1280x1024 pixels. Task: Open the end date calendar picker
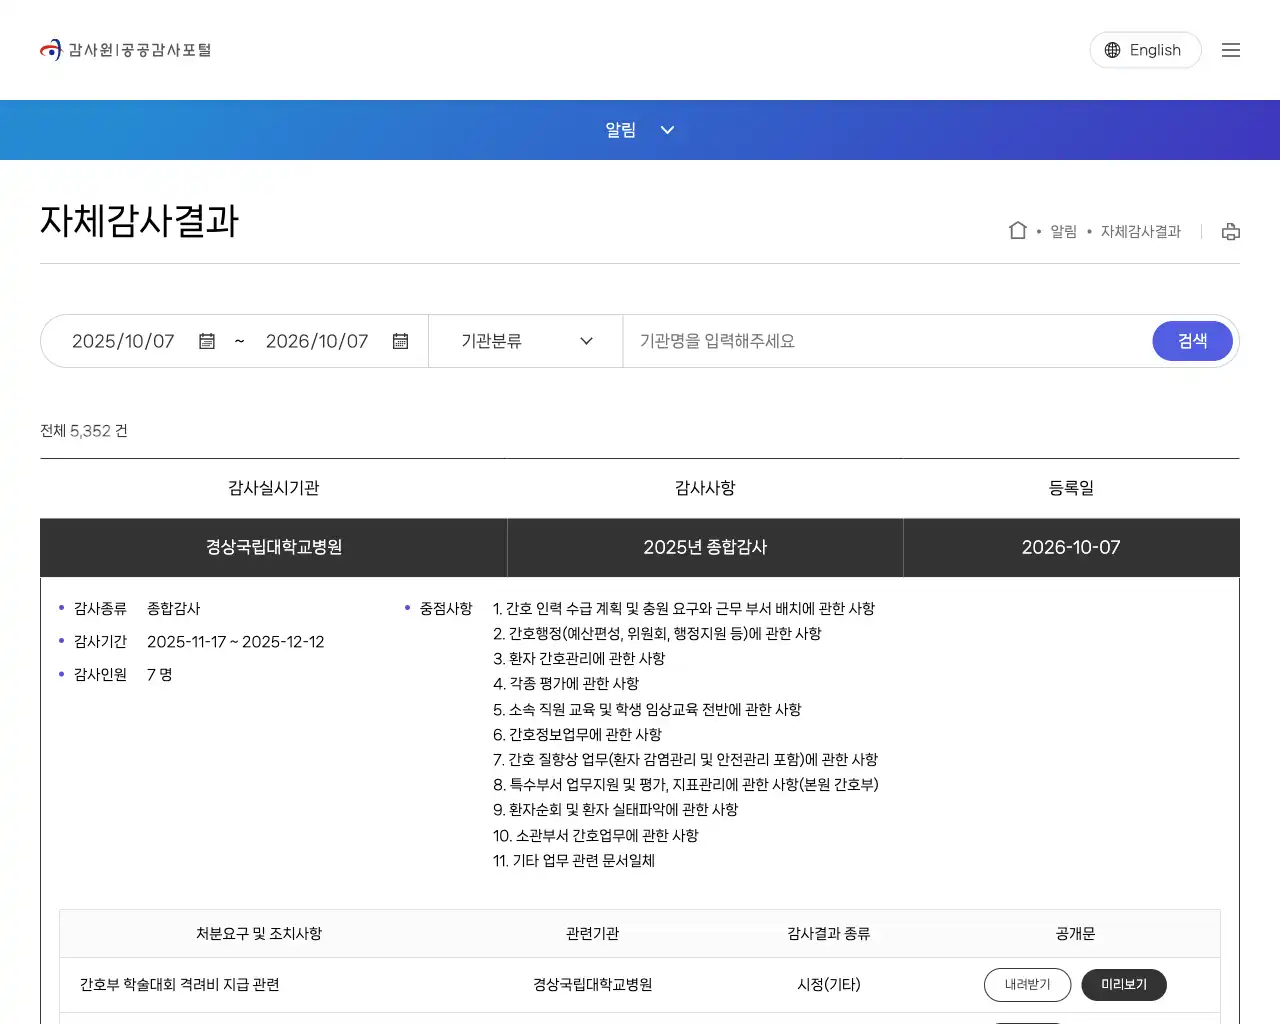point(400,341)
